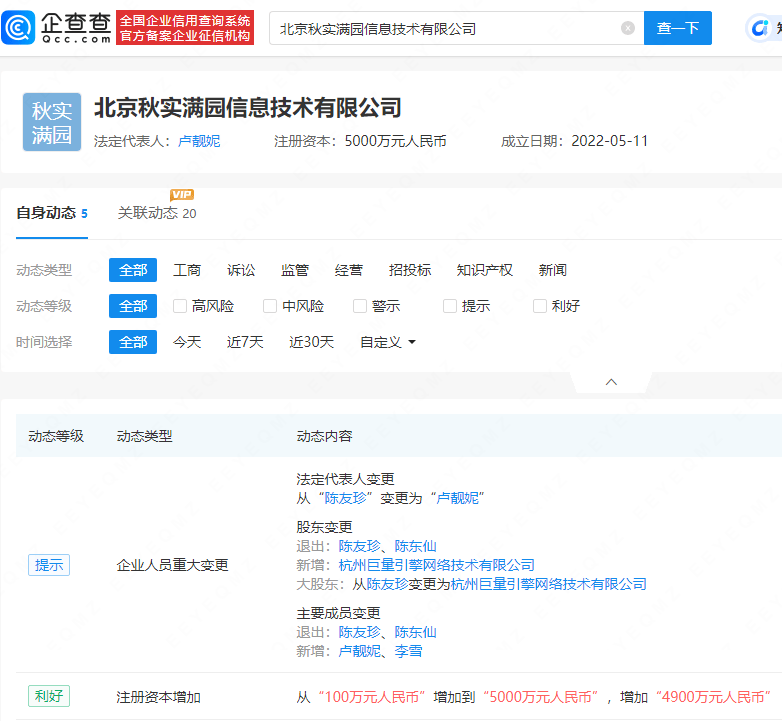Image resolution: width=782 pixels, height=721 pixels.
Task: Open 卢靓妮 link in 法定代表人变更 line
Action: (457, 498)
